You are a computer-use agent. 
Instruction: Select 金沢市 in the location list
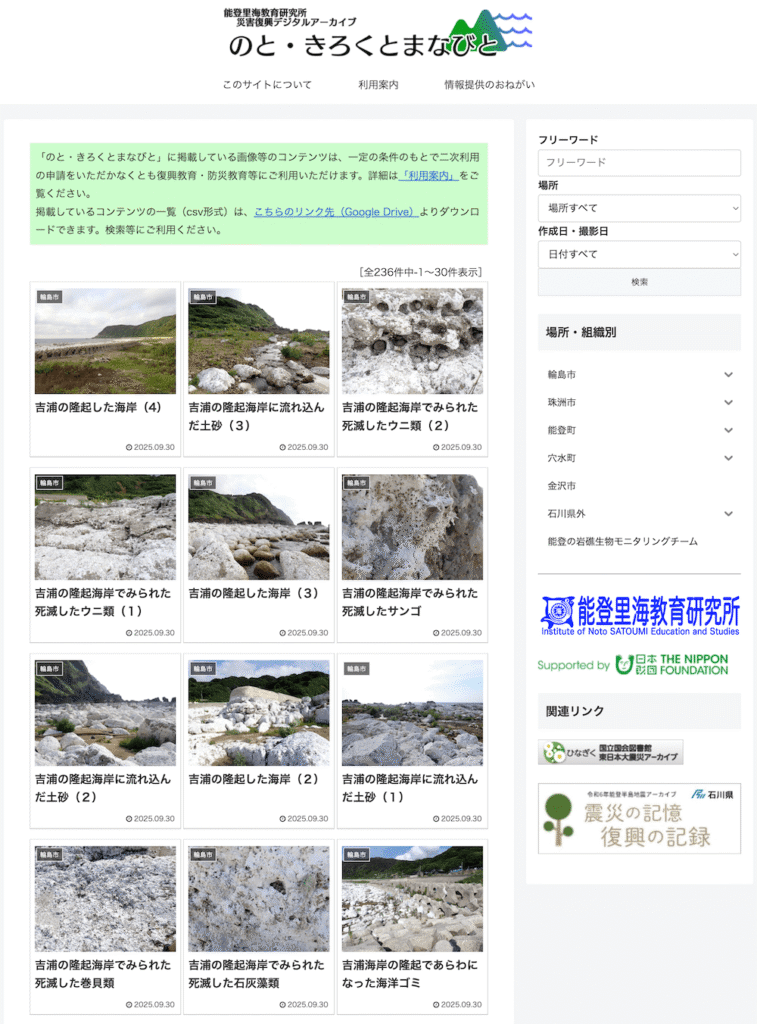click(561, 486)
